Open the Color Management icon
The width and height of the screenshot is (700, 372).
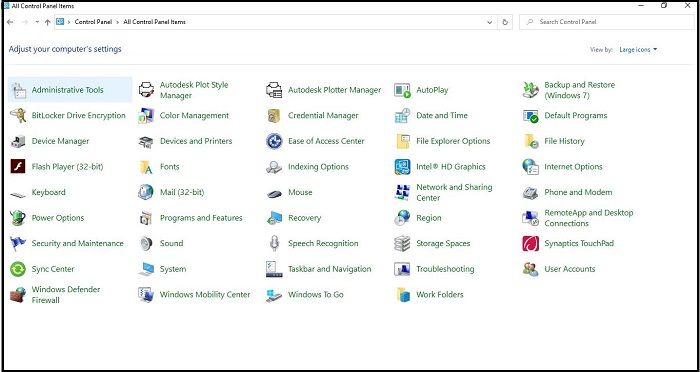click(146, 116)
